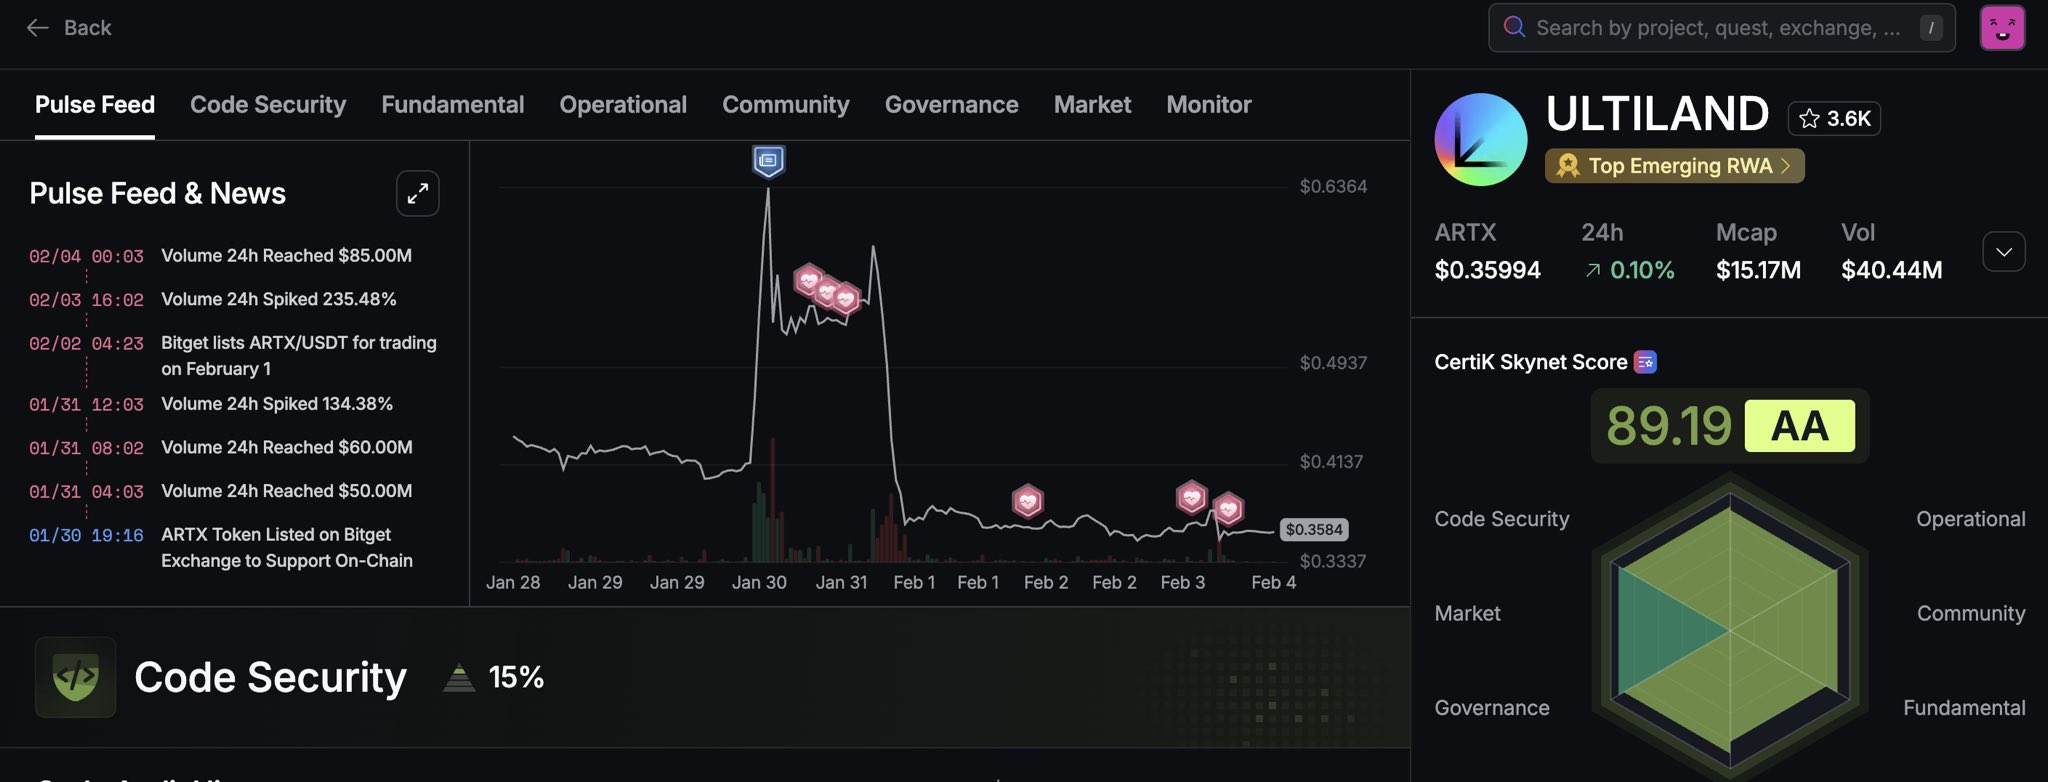The image size is (2048, 782).
Task: Click the 01/30 19:16 timestamp
Action: click(86, 536)
